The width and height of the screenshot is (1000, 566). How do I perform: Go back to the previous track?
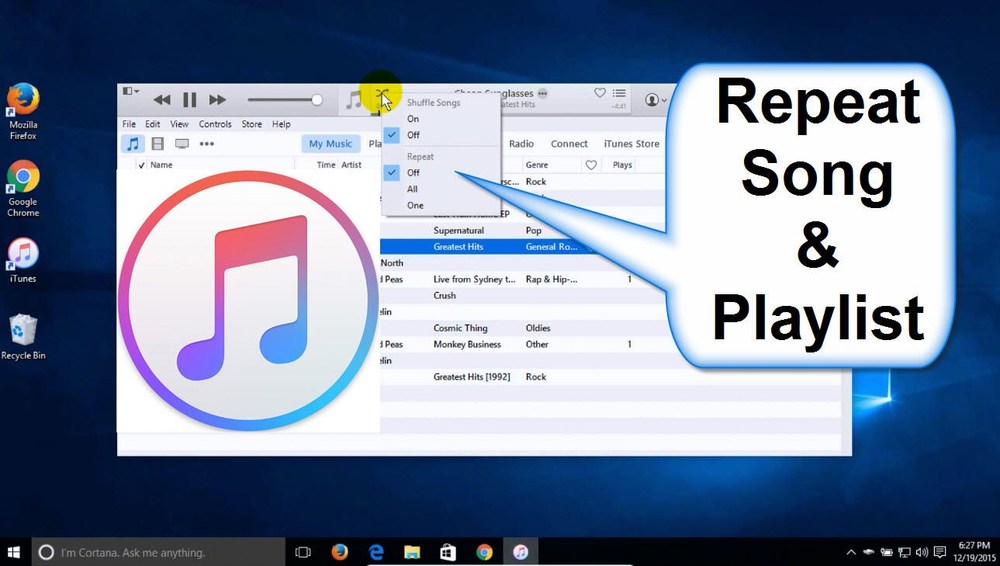tap(161, 100)
